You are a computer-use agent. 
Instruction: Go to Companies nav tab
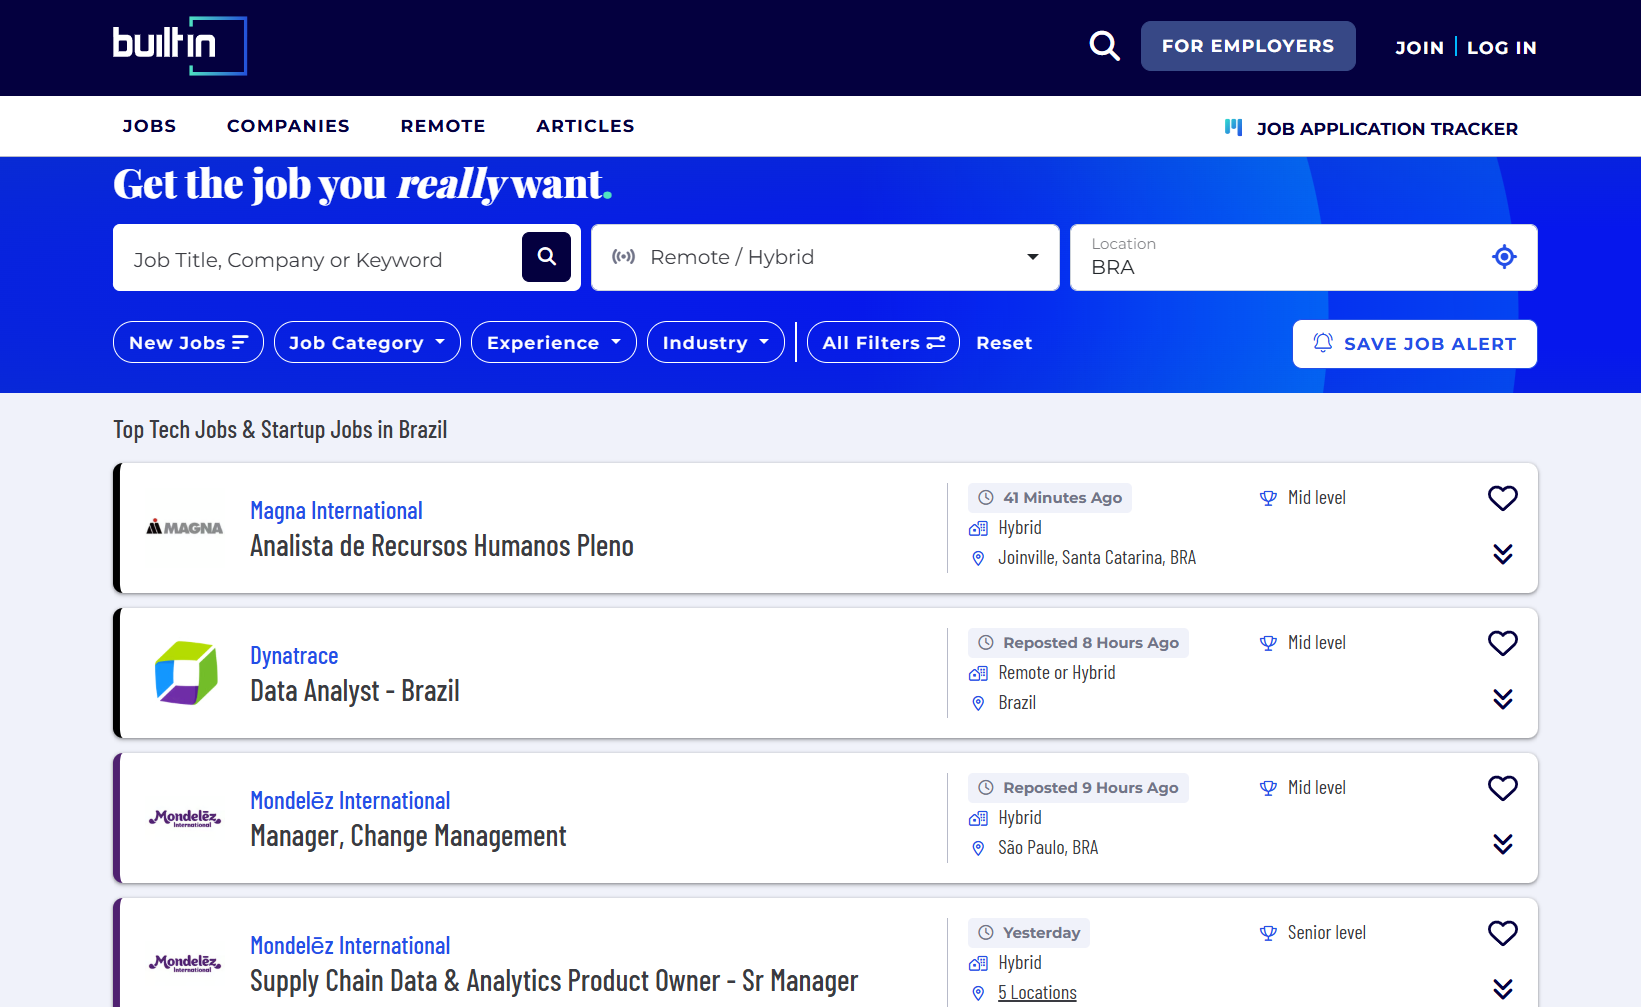[x=288, y=126]
